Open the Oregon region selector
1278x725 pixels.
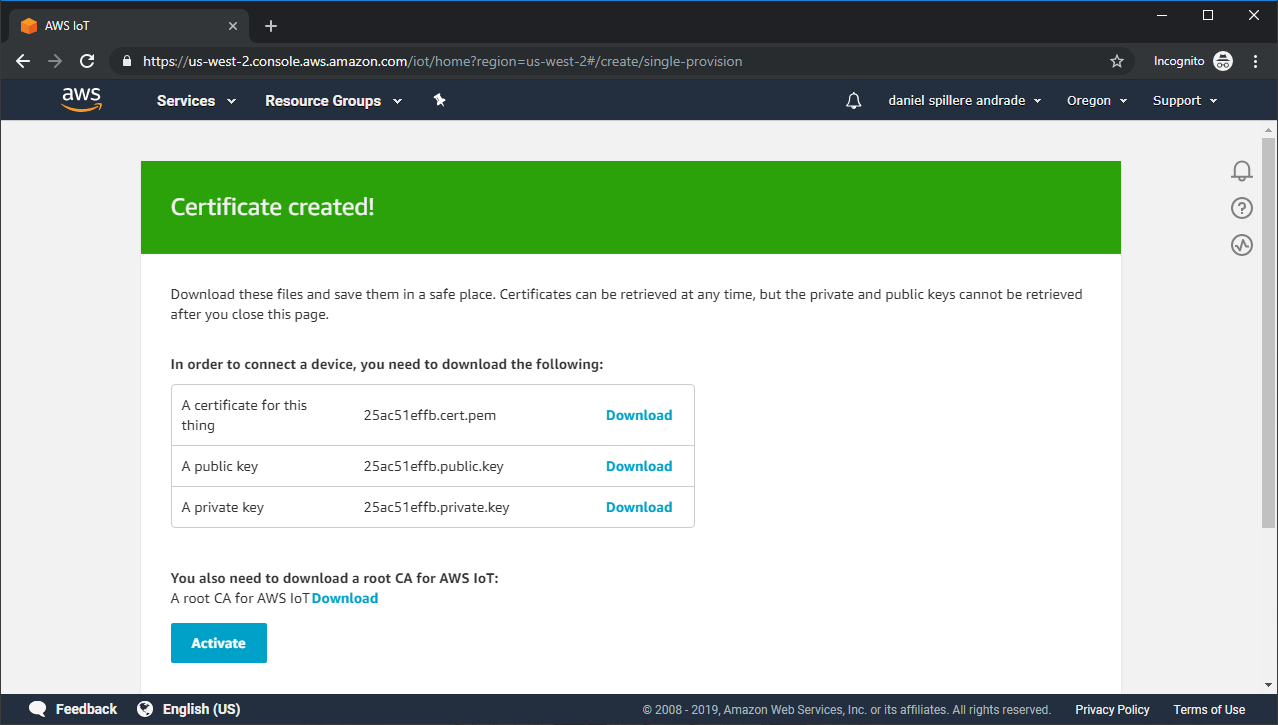coord(1096,101)
